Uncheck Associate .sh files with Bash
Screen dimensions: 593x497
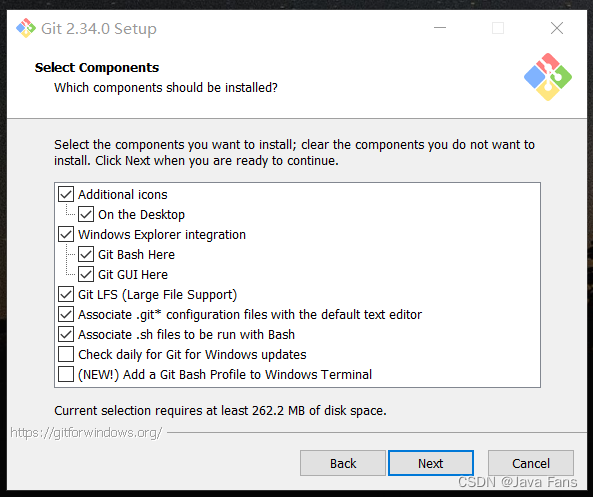pos(66,335)
